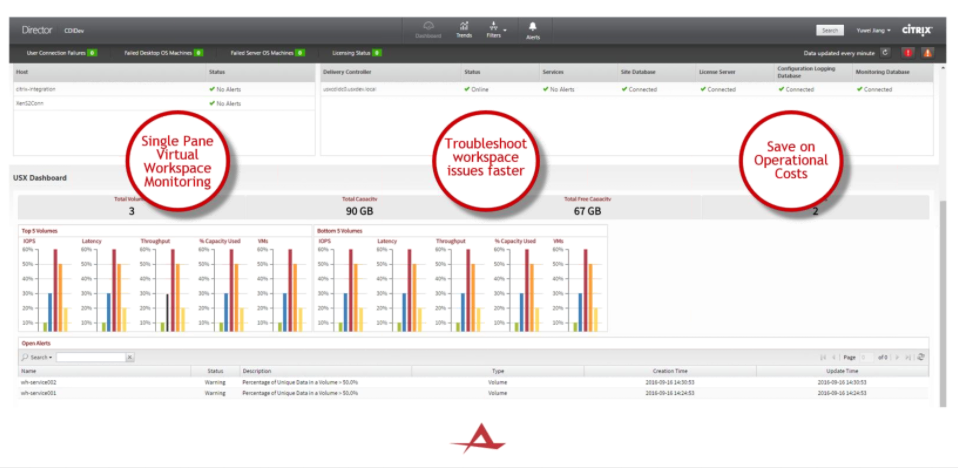Open the Filters dropdown menu
Screen dimensions: 958x468
tap(496, 29)
